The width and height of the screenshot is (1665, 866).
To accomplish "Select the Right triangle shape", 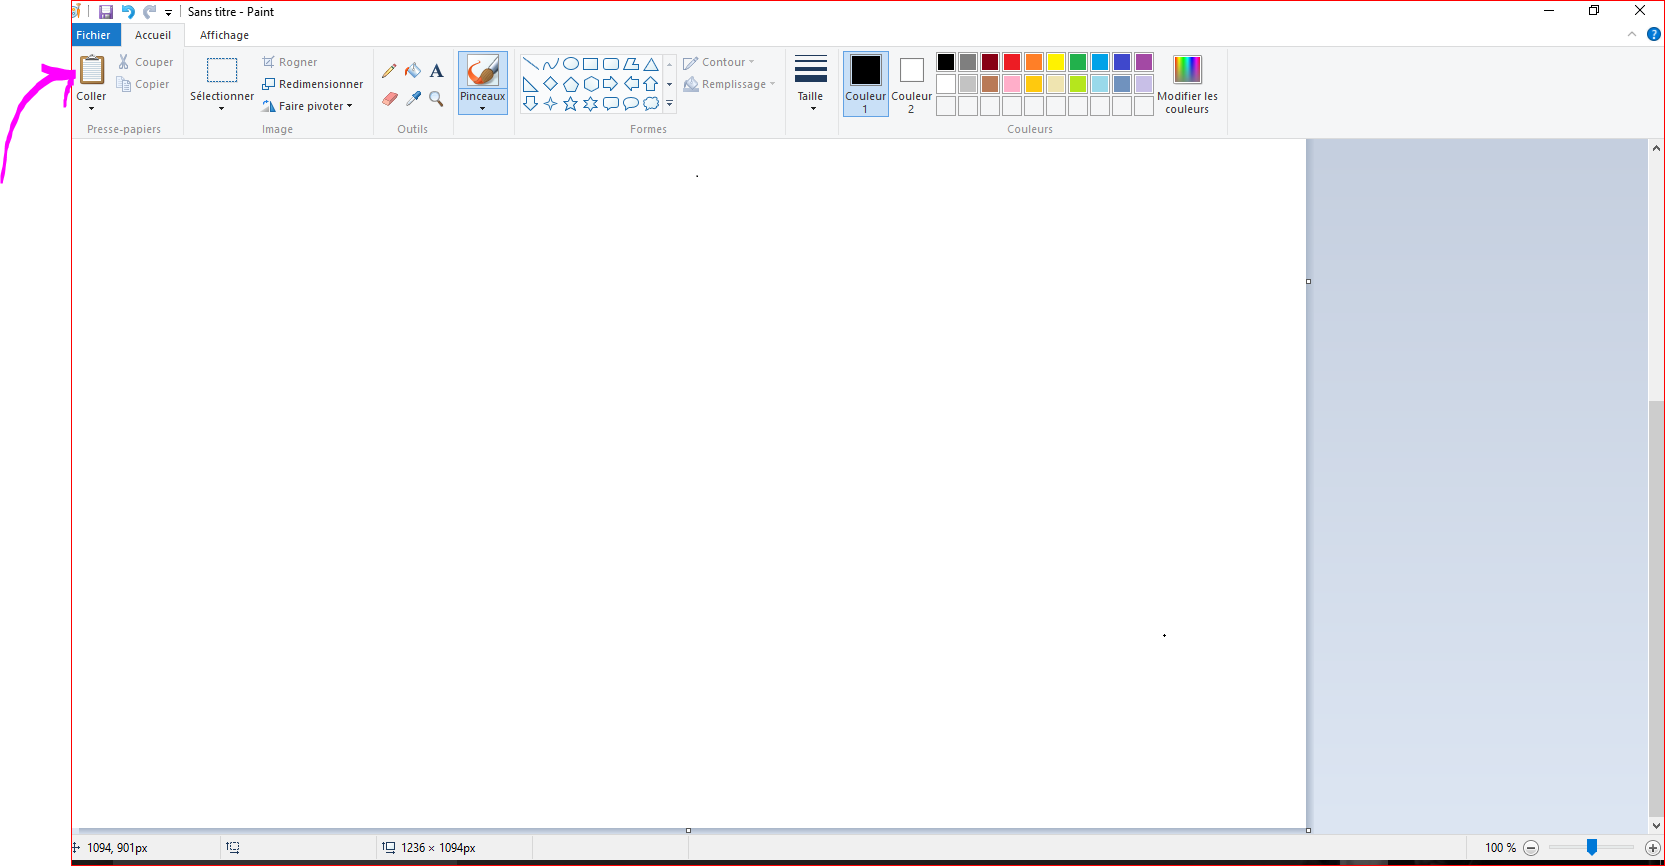I will pos(531,84).
